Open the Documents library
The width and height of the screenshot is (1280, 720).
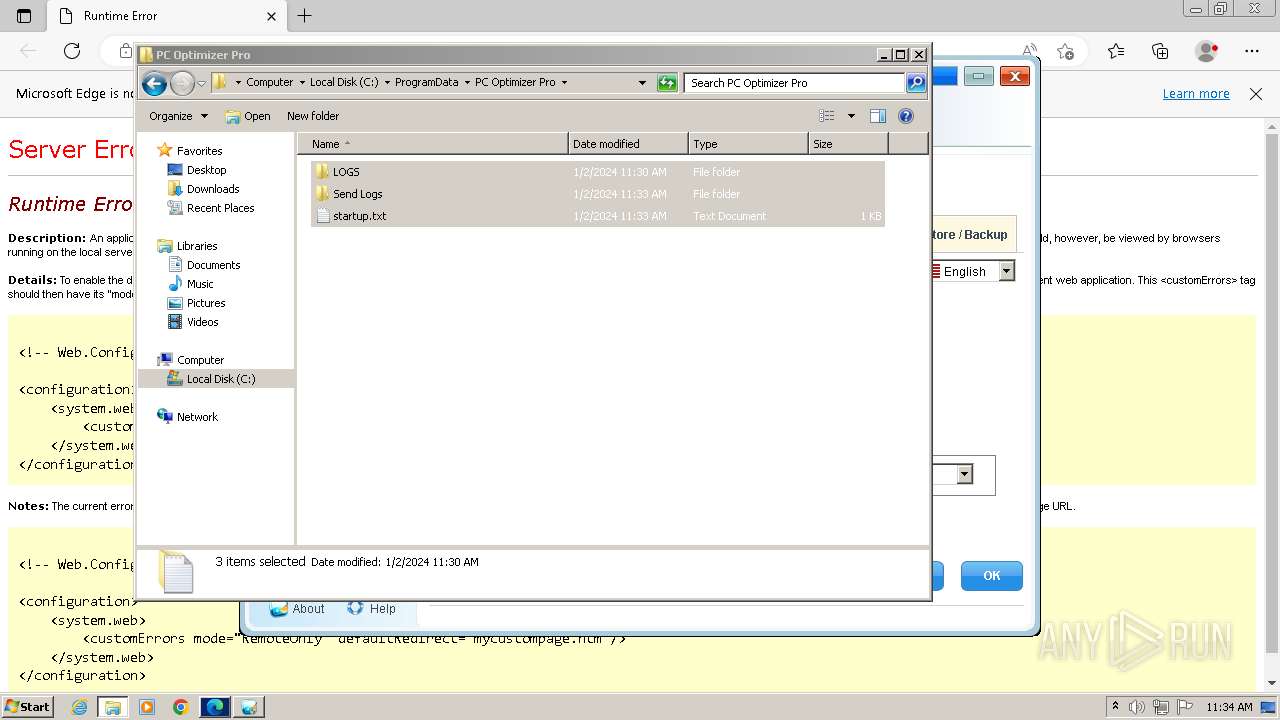pos(213,265)
